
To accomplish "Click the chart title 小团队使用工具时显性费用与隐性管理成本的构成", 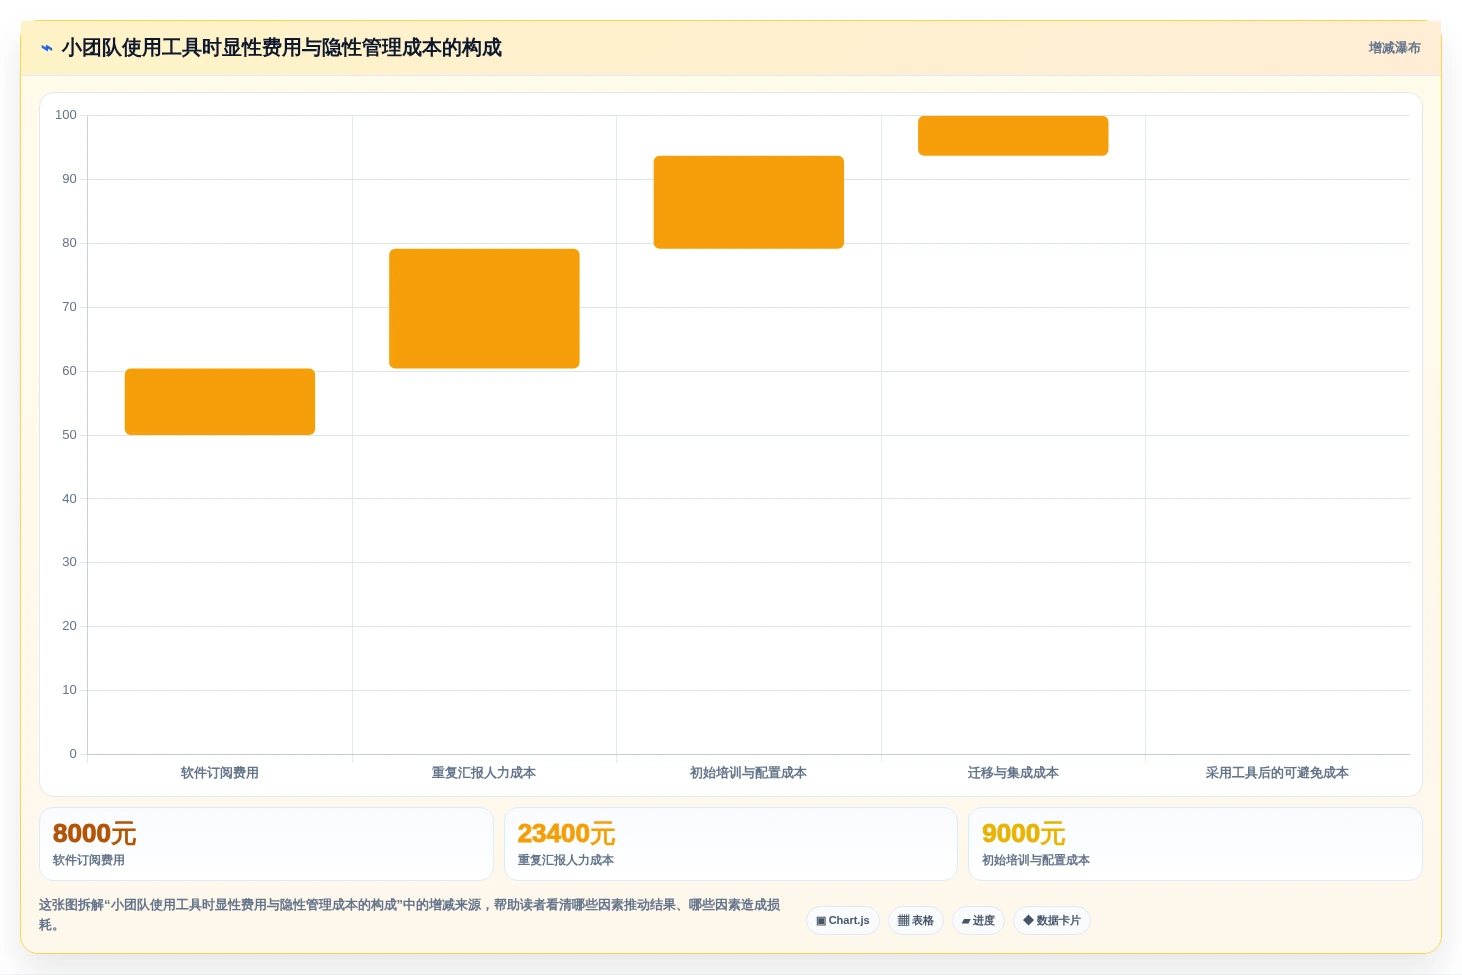I will [x=281, y=48].
